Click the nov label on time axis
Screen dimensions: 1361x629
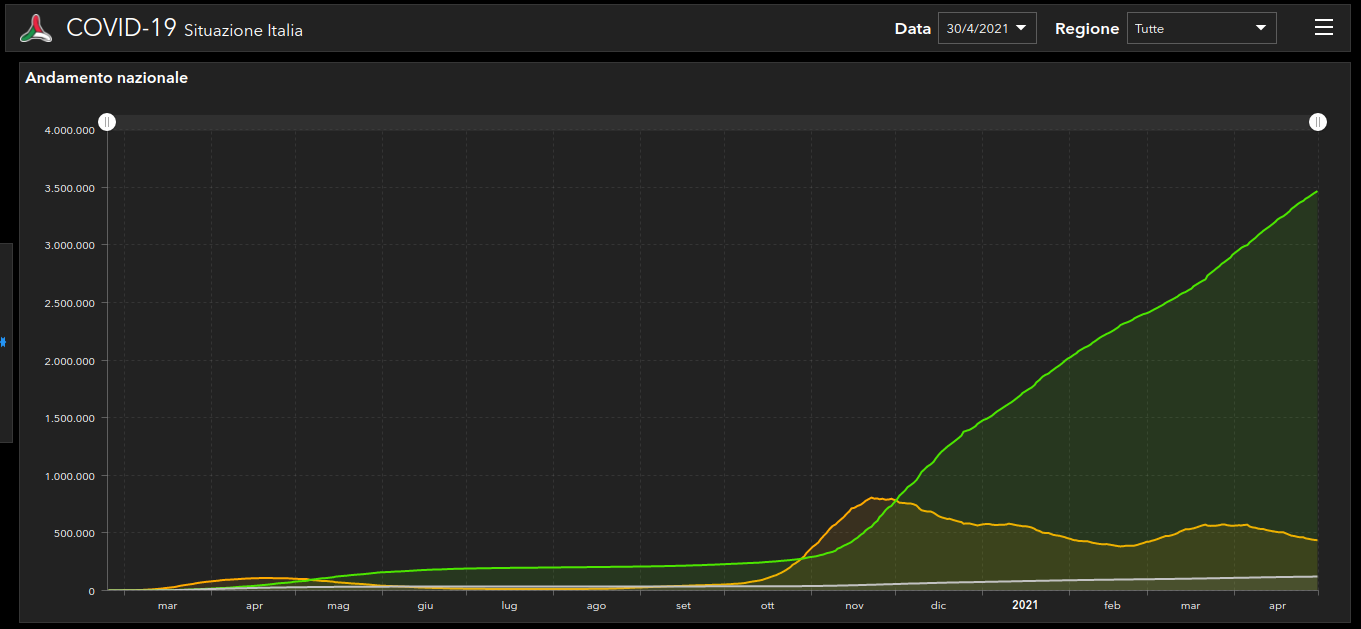854,606
